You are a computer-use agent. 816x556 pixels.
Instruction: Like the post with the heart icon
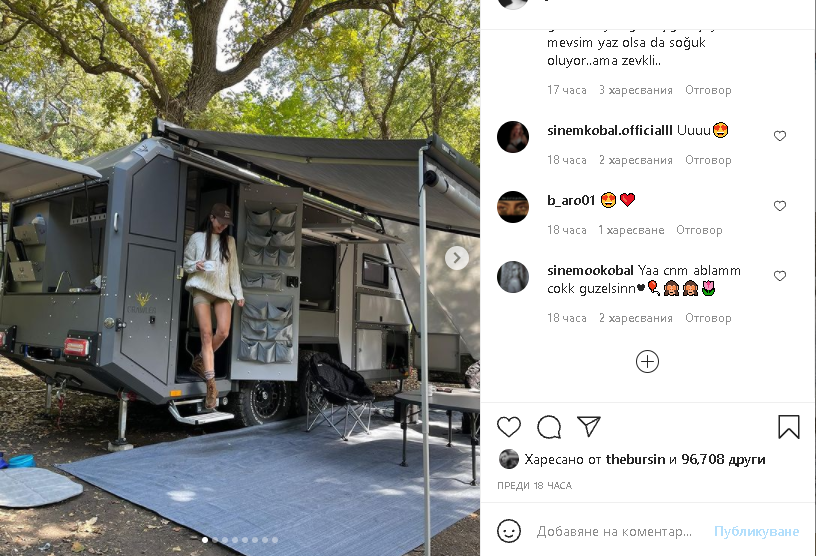tap(508, 427)
